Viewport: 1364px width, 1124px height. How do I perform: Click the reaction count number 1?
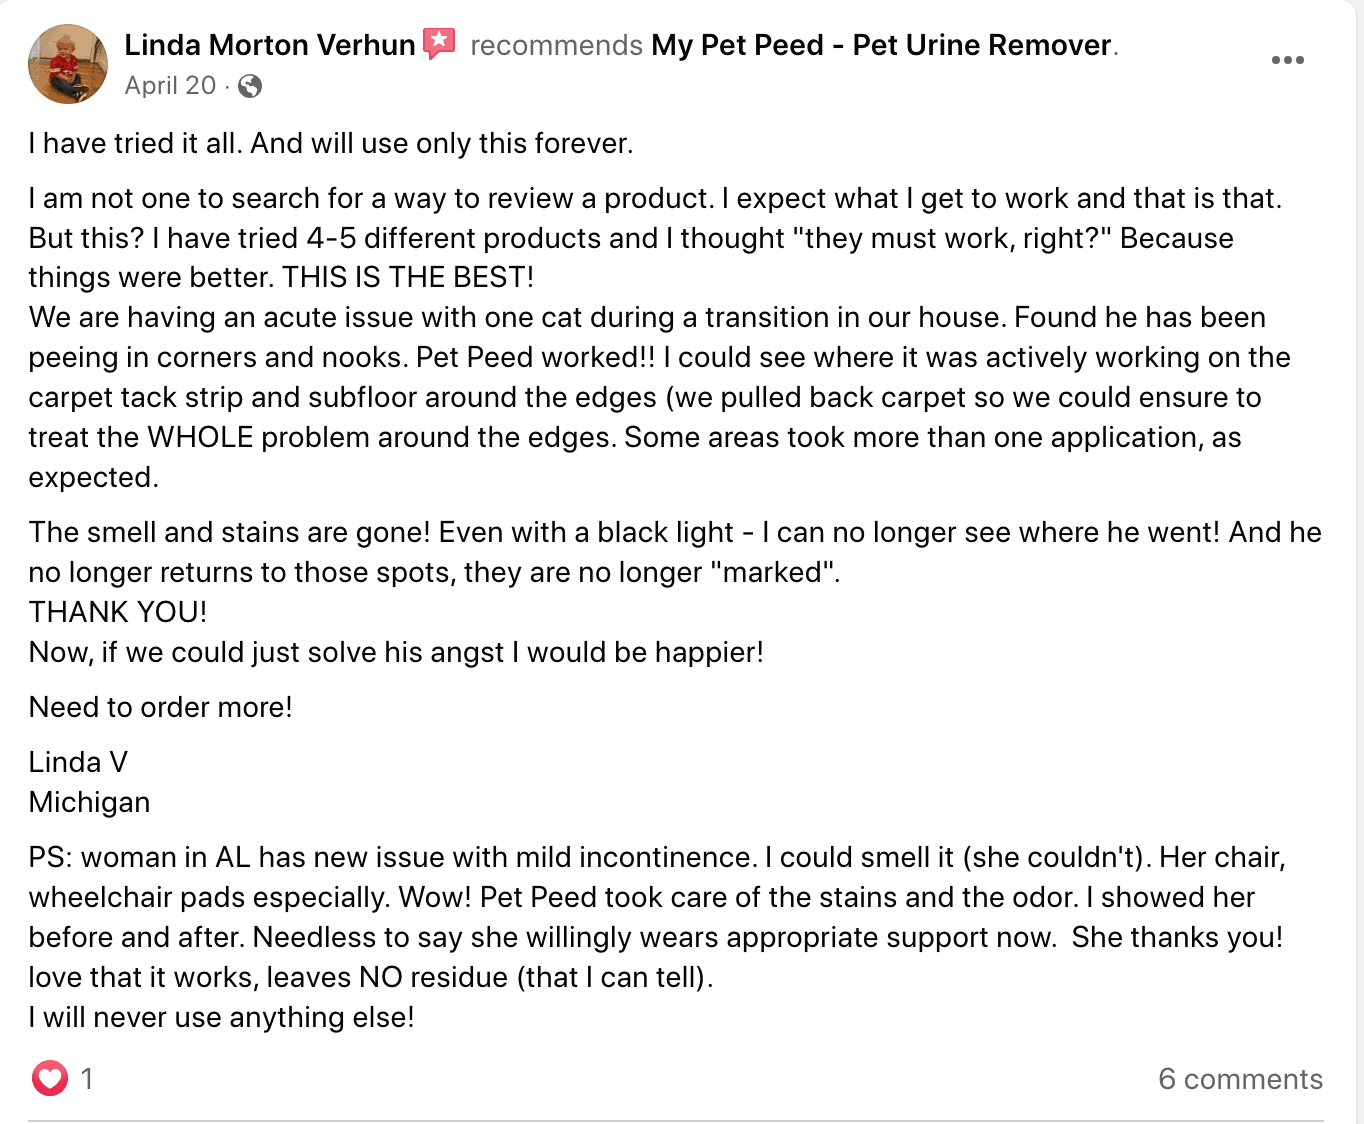(x=87, y=1078)
